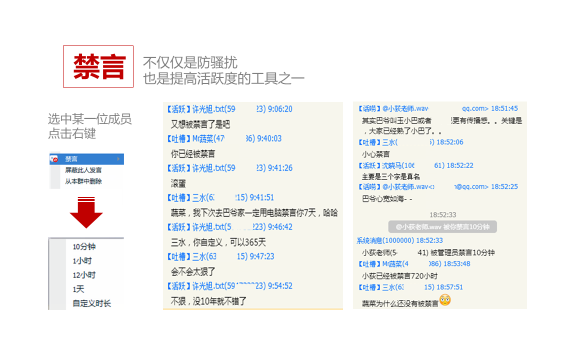Open sender 许光旭.txt at 9:06:20
Screen dimensions: 570x360
230,109
